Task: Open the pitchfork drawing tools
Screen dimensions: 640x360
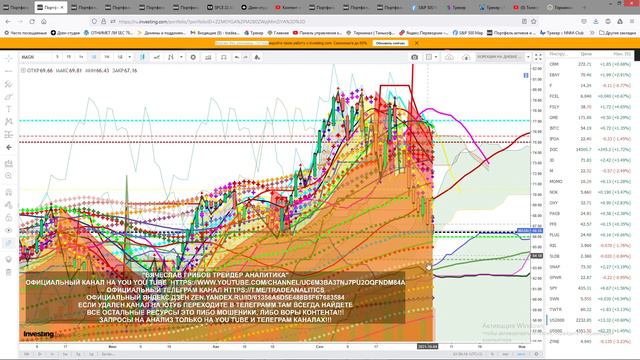Action: (x=9, y=84)
